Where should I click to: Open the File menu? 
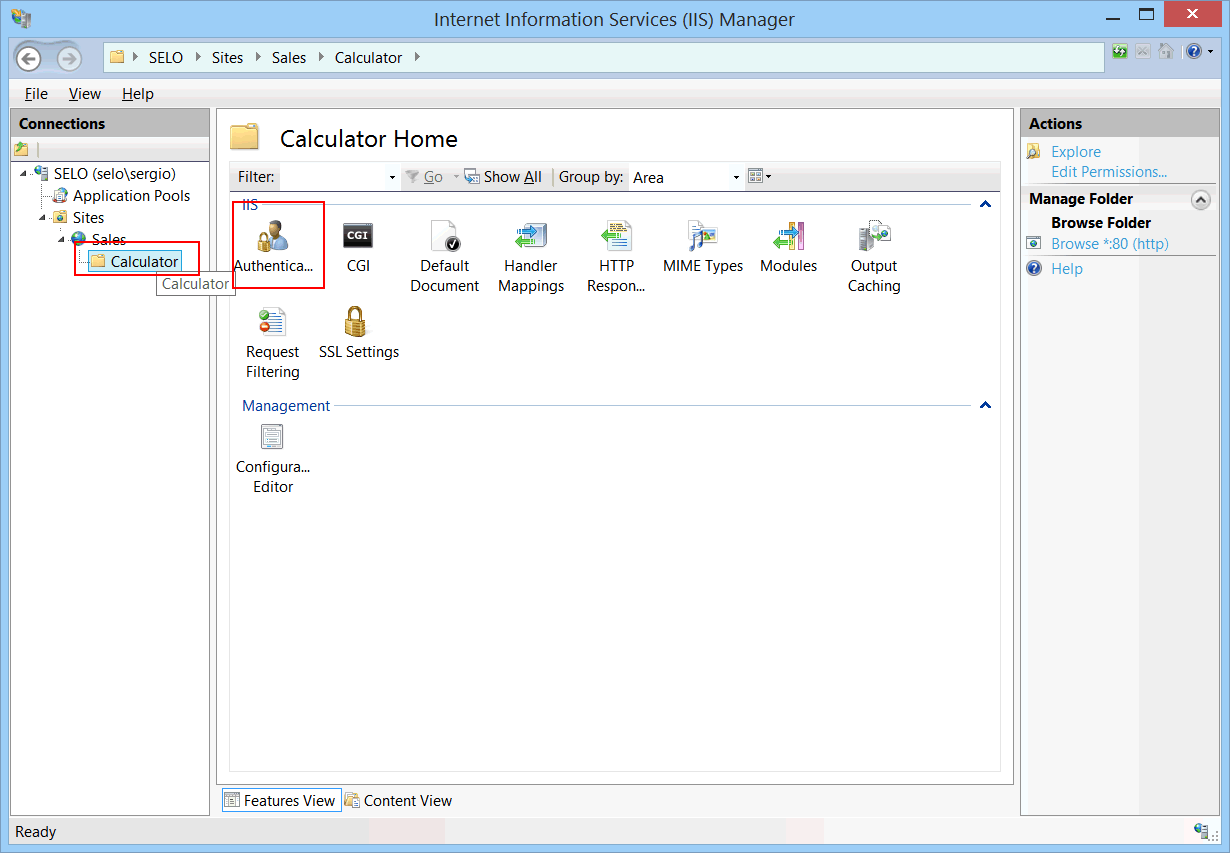click(x=36, y=94)
